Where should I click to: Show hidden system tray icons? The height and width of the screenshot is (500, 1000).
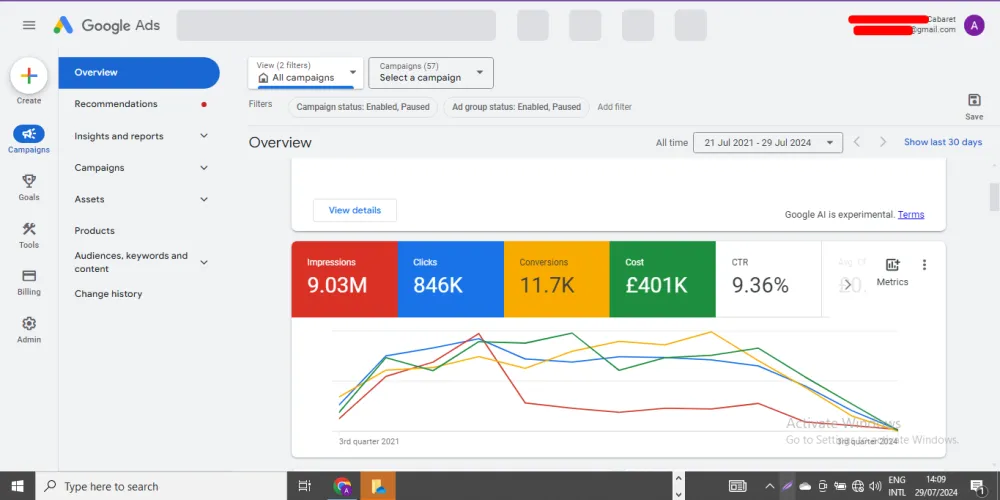click(x=770, y=486)
